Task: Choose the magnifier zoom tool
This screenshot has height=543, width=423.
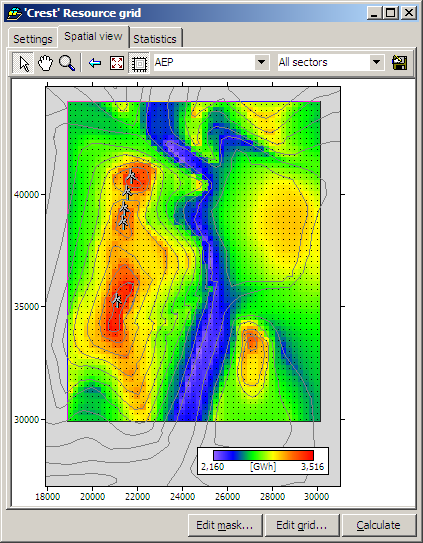Action: pos(67,63)
